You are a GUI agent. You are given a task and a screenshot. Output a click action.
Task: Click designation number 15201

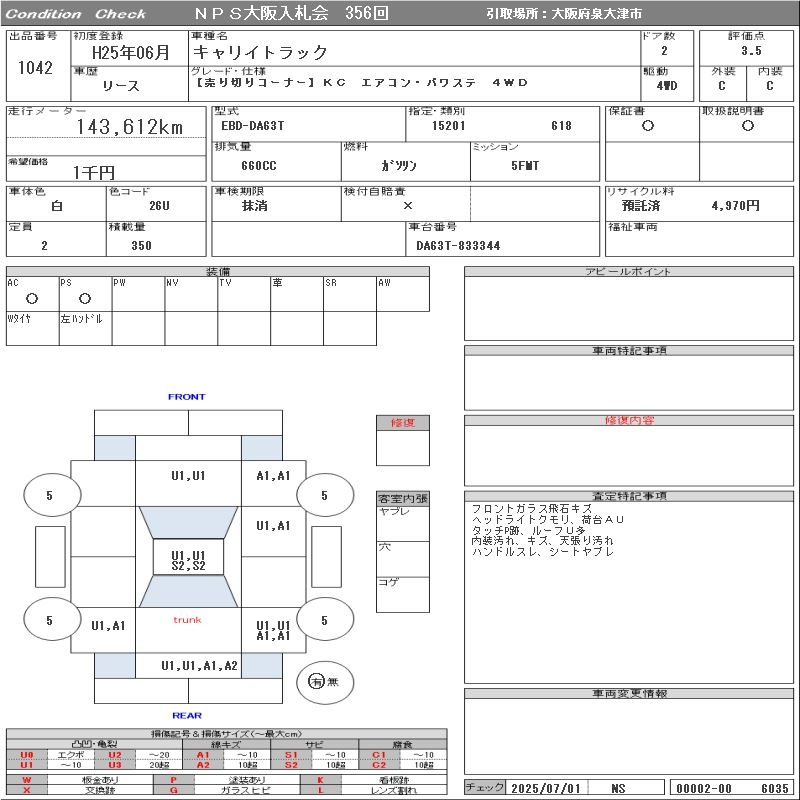click(448, 126)
